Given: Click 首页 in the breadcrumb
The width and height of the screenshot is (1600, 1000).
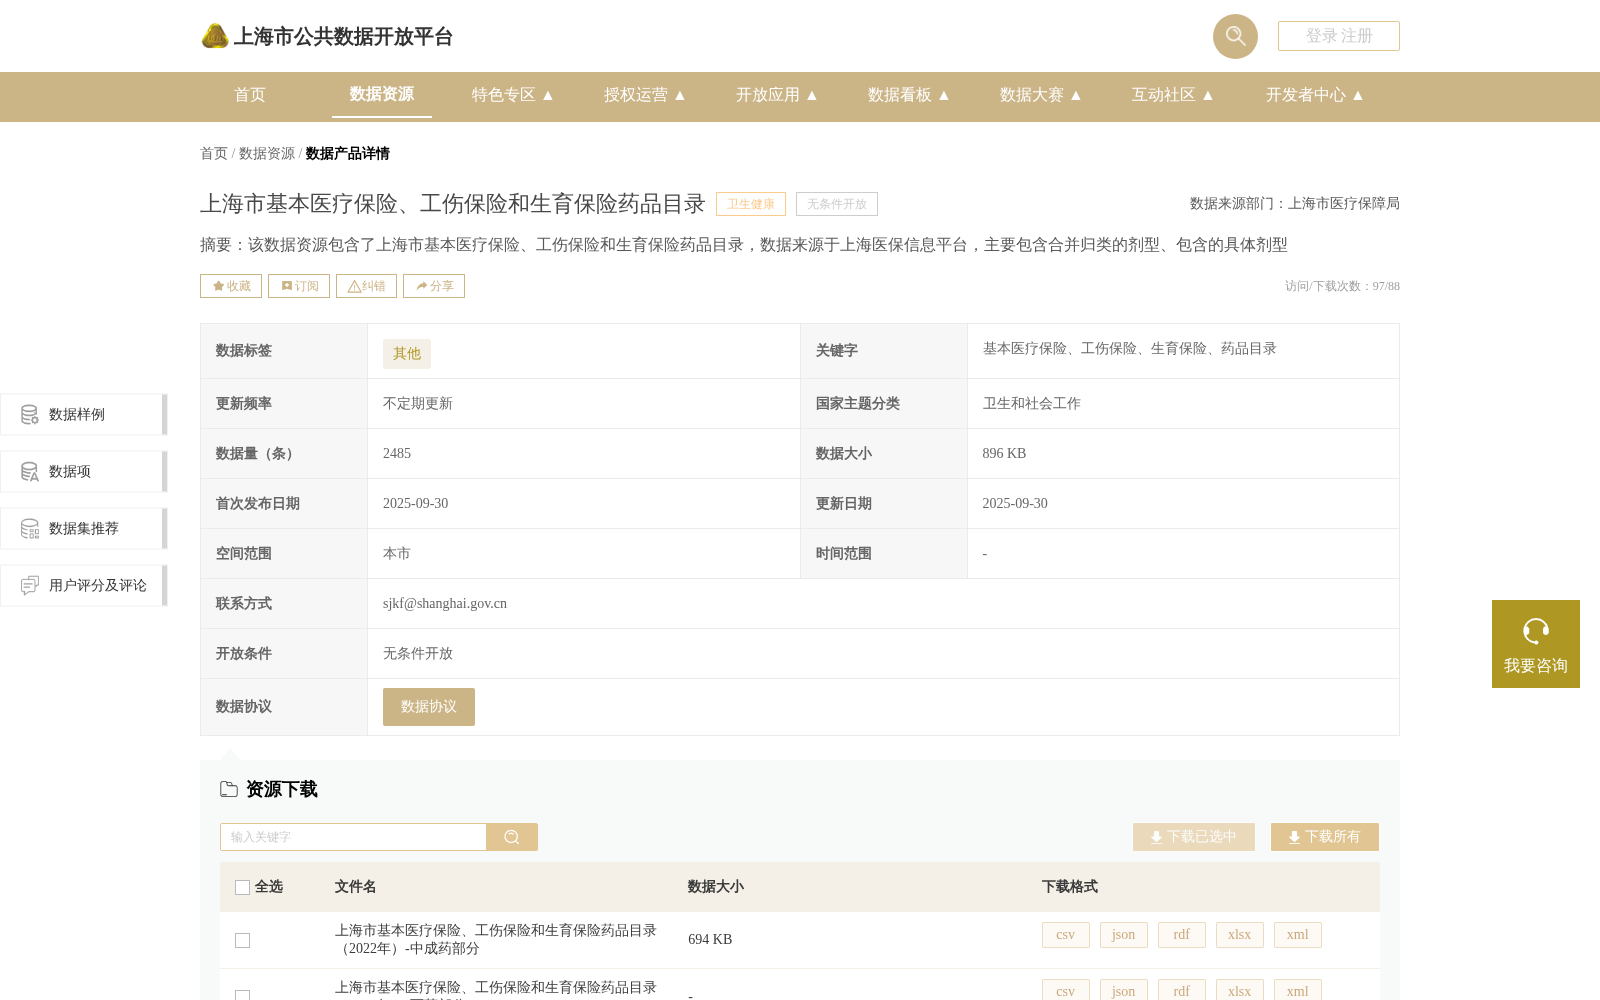Looking at the screenshot, I should coord(214,153).
